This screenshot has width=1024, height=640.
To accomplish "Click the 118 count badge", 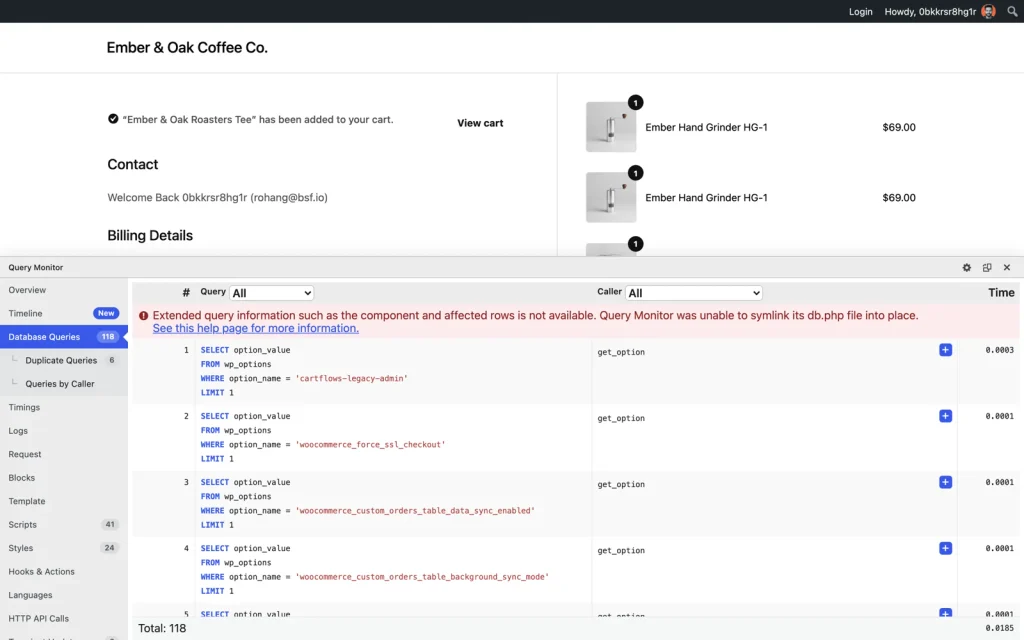I will pyautogui.click(x=108, y=337).
